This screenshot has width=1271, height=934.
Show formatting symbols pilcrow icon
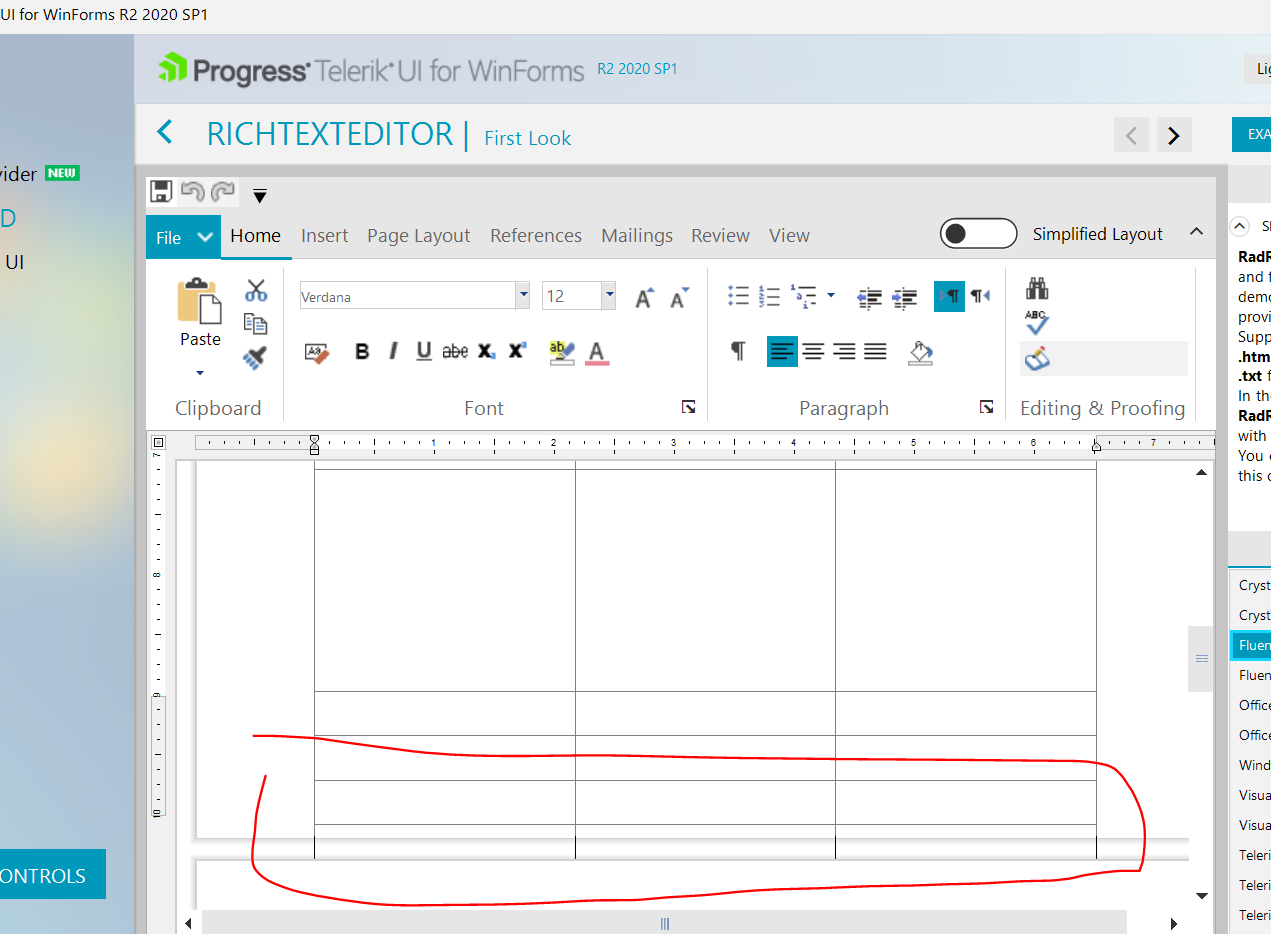(738, 351)
